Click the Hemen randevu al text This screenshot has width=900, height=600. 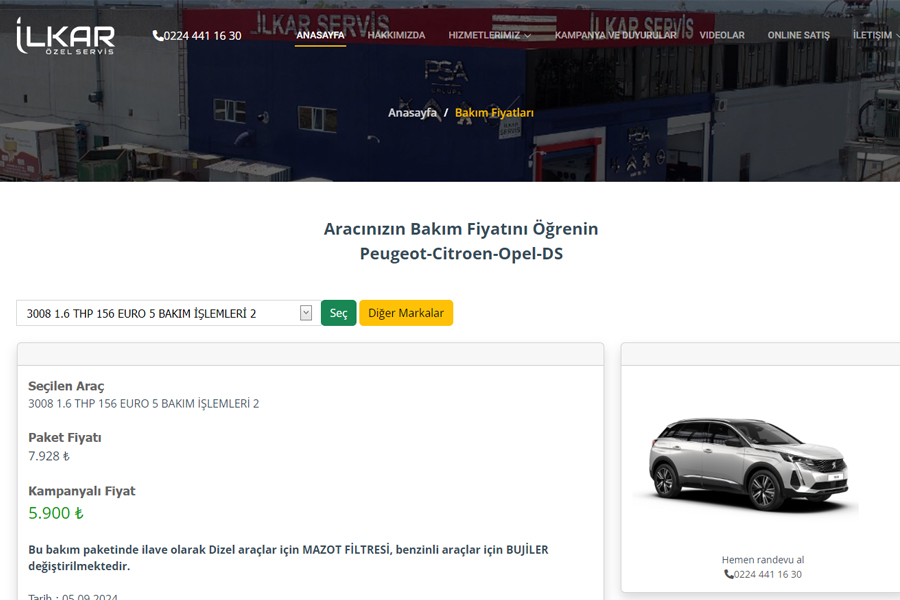762,559
